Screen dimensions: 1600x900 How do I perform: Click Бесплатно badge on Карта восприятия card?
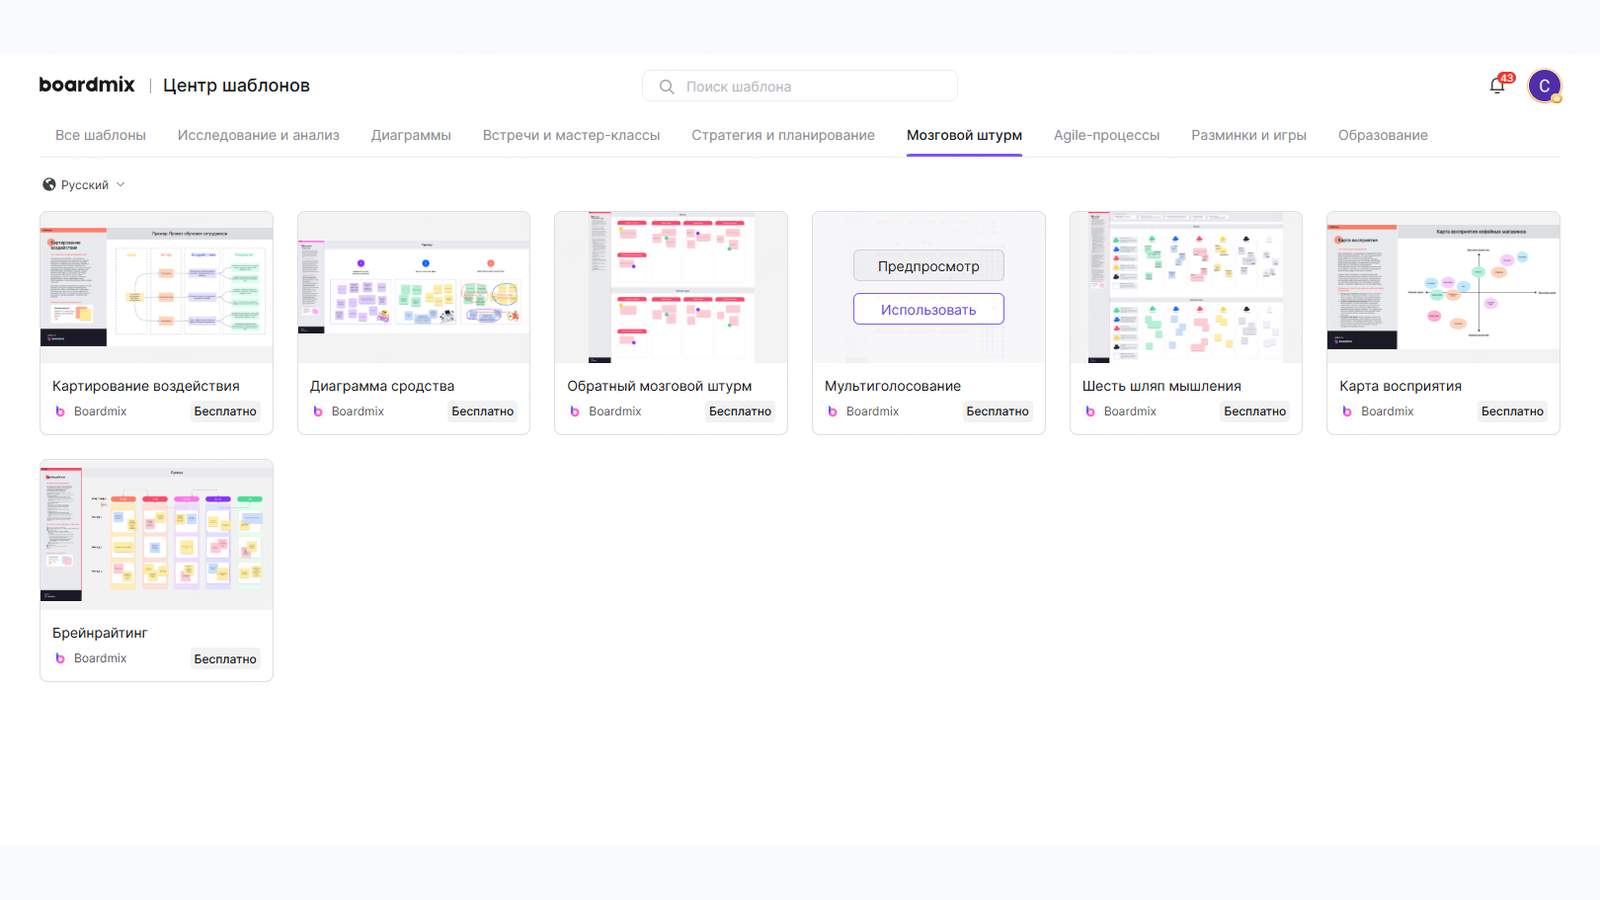pos(1512,412)
